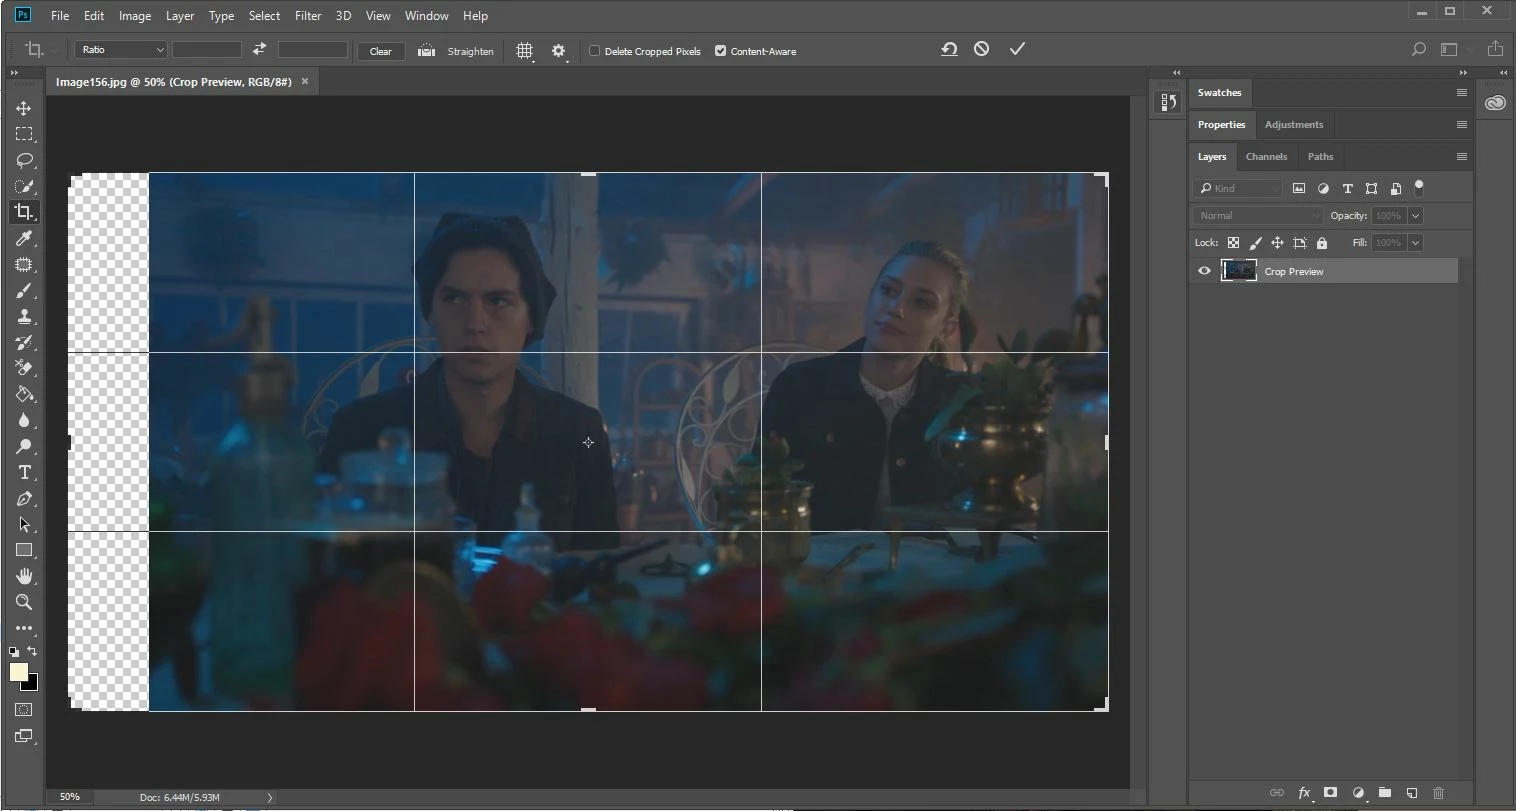Toggle layer filtering switch
This screenshot has width=1516, height=811.
pos(1419,188)
